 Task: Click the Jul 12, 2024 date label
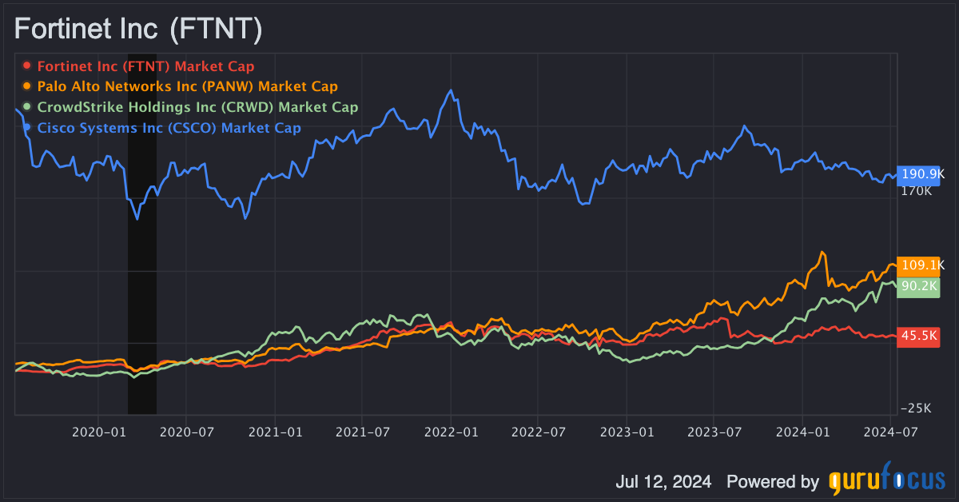(664, 481)
